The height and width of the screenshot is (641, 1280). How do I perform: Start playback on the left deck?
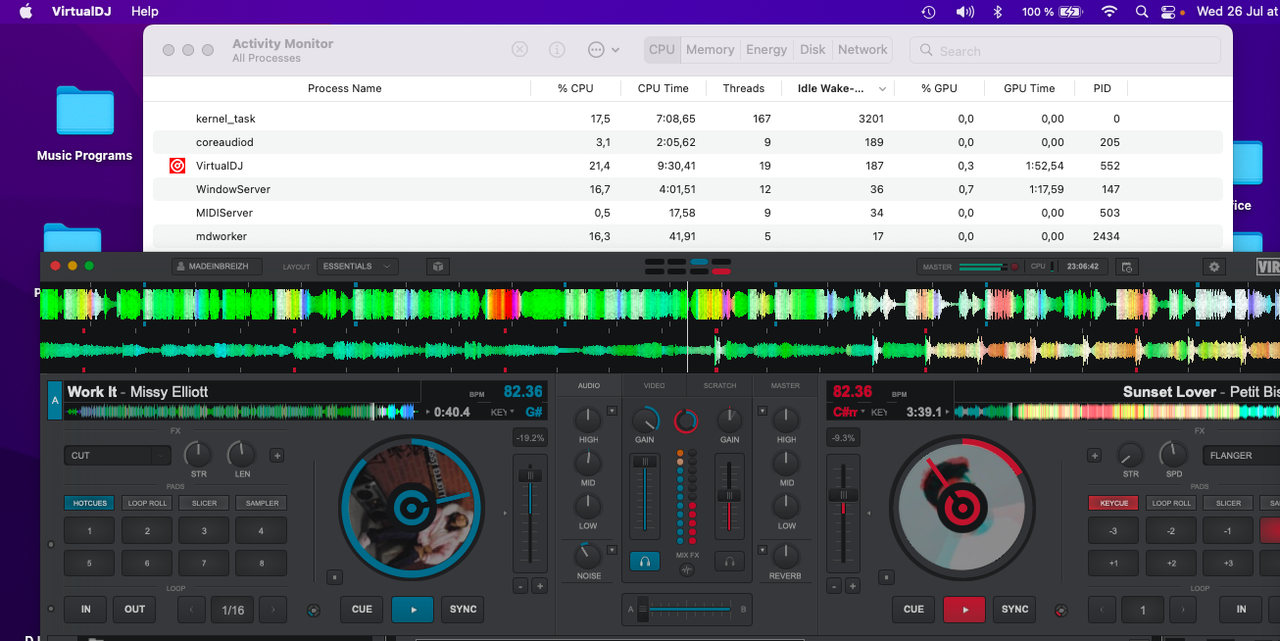click(x=412, y=609)
